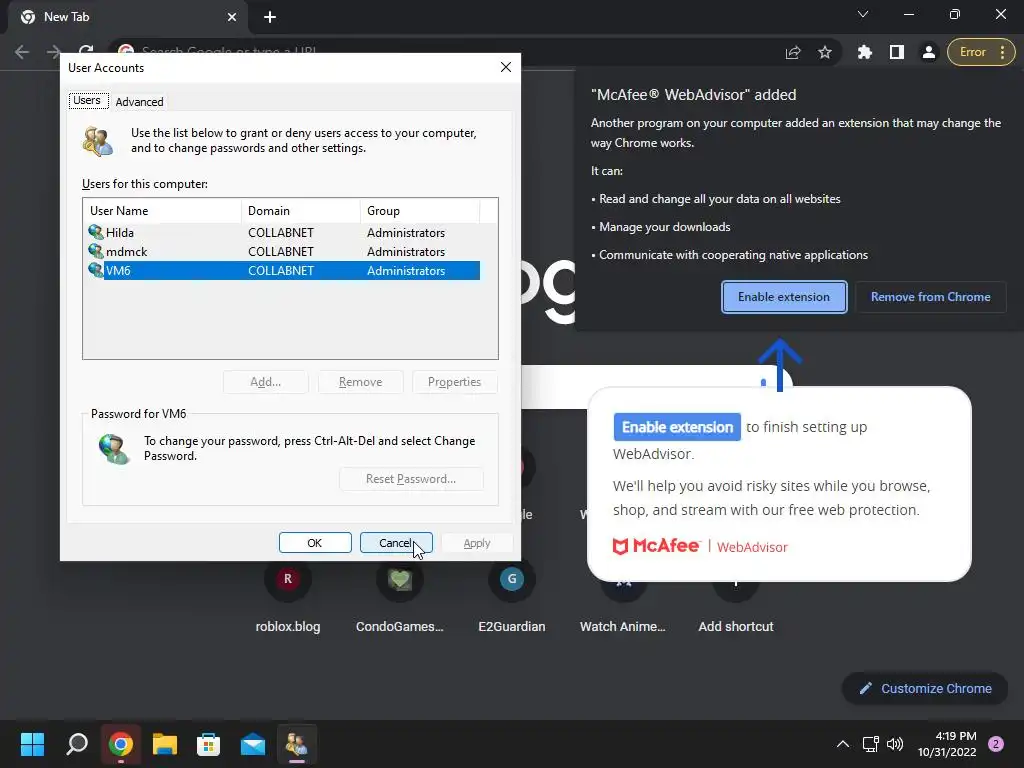Viewport: 1024px width, 768px height.
Task: Click the User Name column header
Action: (x=163, y=211)
